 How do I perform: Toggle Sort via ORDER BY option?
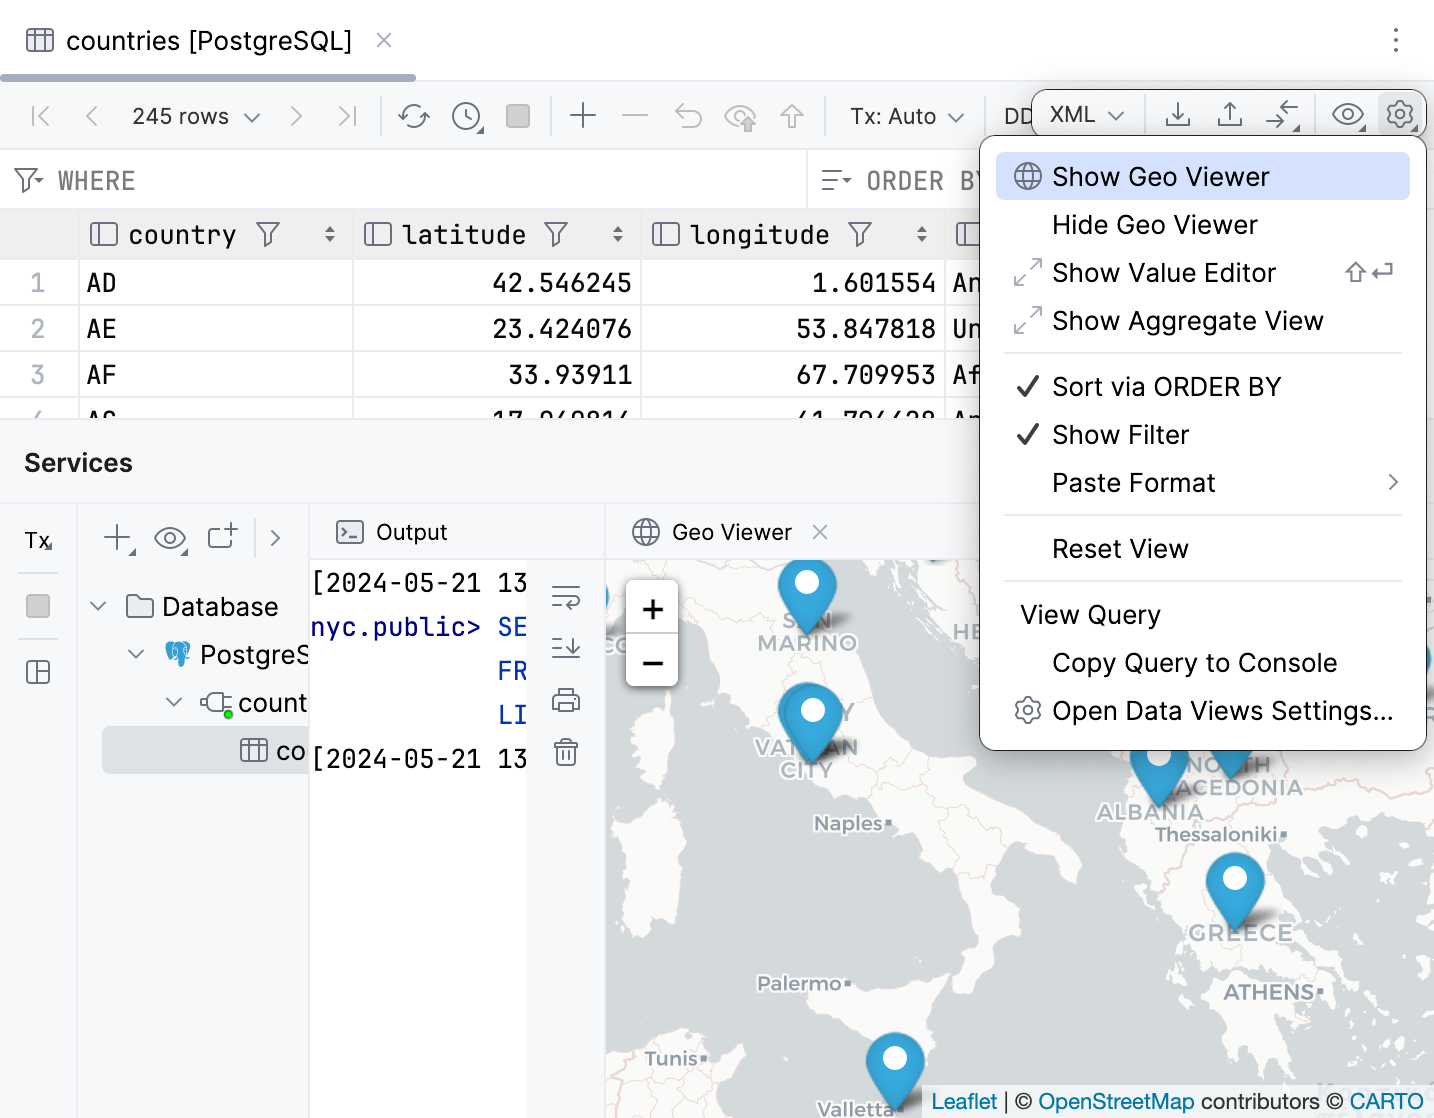pyautogui.click(x=1166, y=386)
